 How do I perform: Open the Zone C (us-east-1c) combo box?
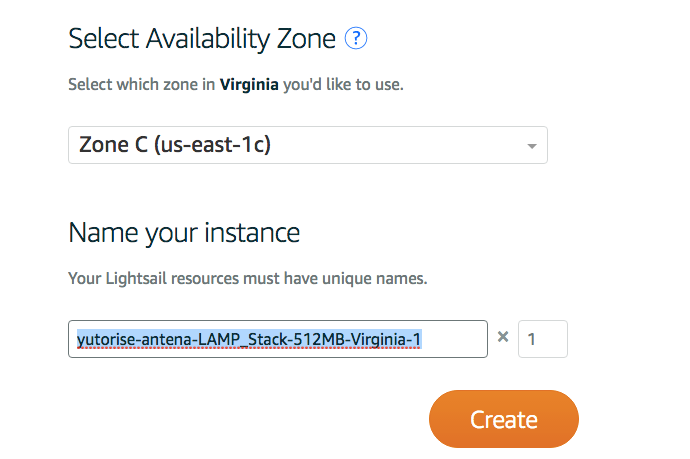[307, 145]
